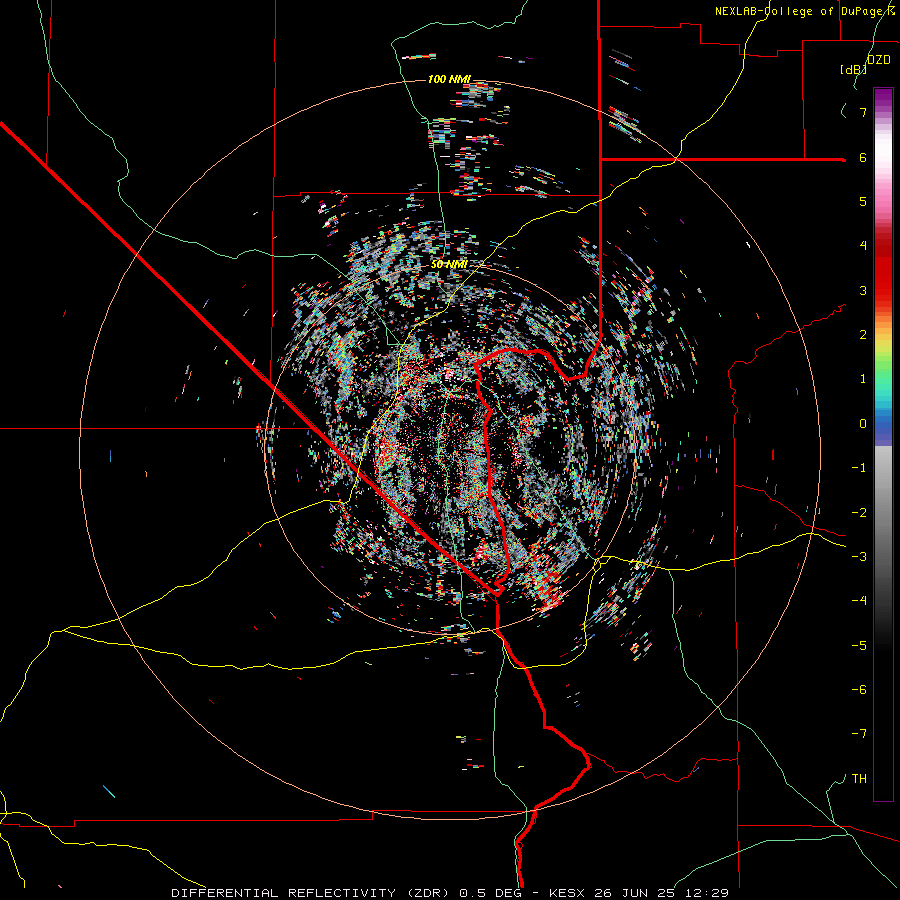
Task: Click the '0' value on color scale
Action: point(863,424)
